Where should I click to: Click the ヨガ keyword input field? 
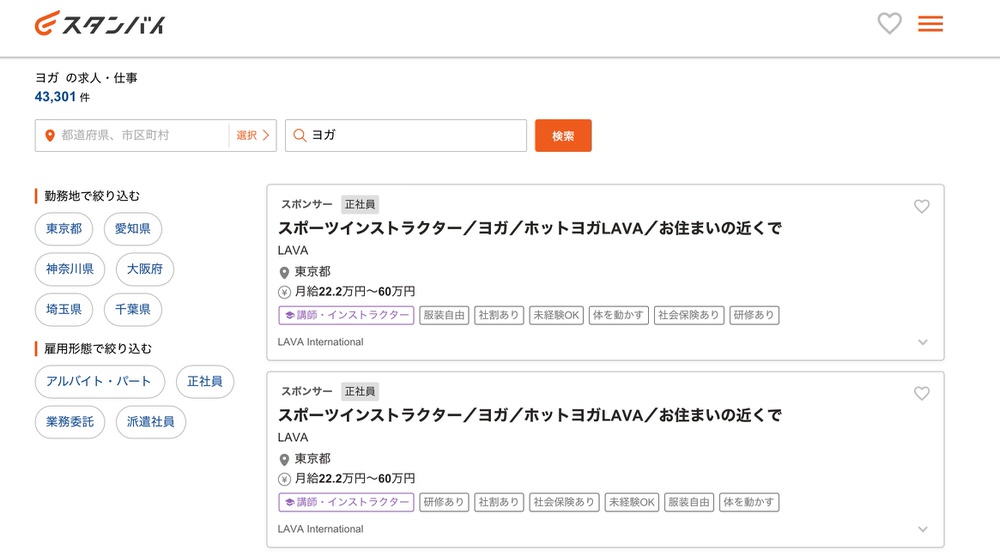click(x=415, y=136)
